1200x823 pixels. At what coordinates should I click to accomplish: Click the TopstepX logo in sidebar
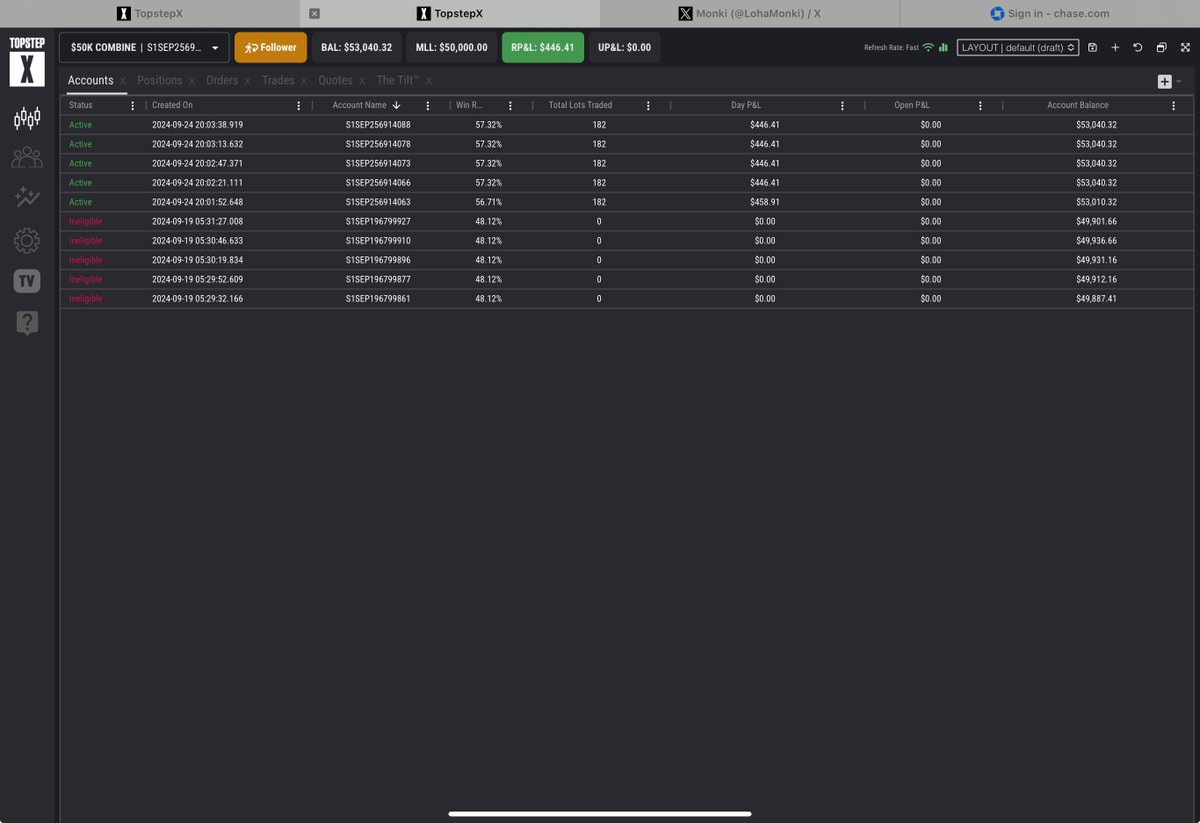27,62
